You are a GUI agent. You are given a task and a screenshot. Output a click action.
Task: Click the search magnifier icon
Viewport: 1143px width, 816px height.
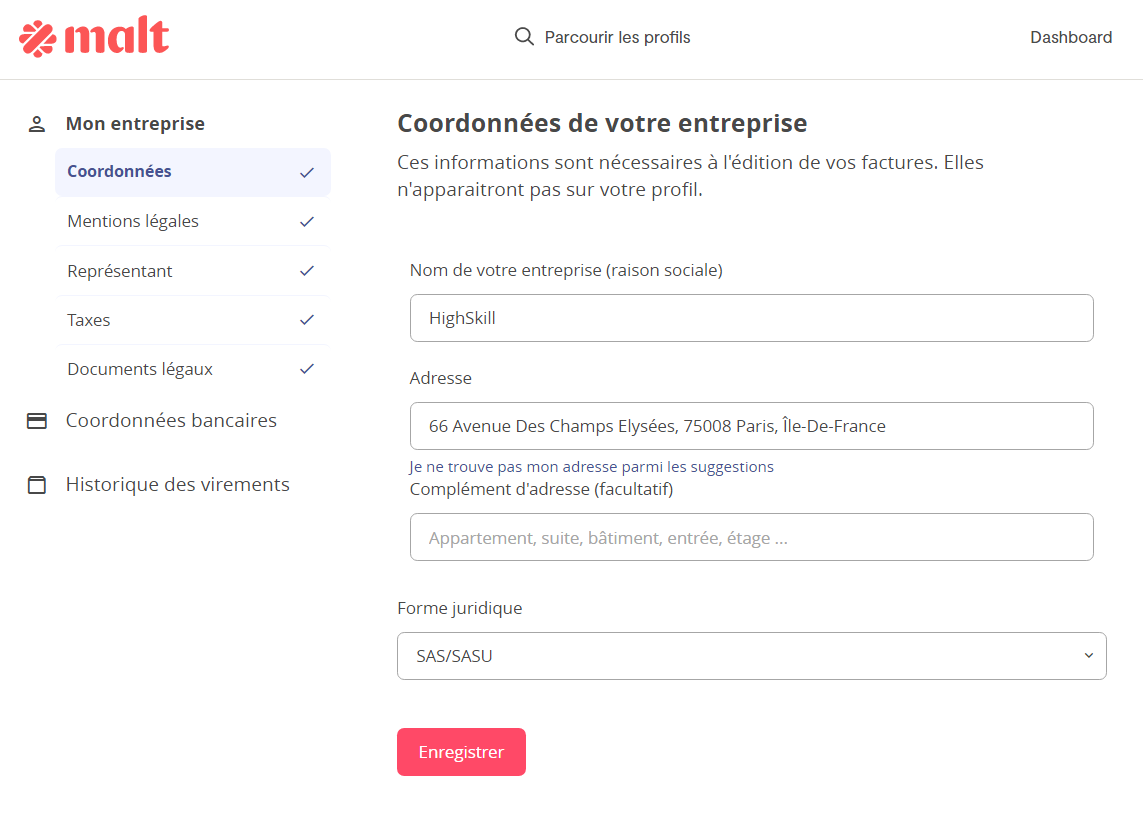pyautogui.click(x=523, y=36)
